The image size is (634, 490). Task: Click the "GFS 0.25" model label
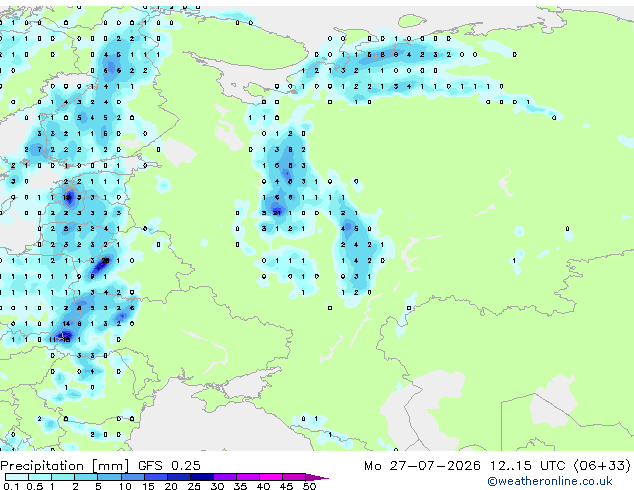click(169, 466)
